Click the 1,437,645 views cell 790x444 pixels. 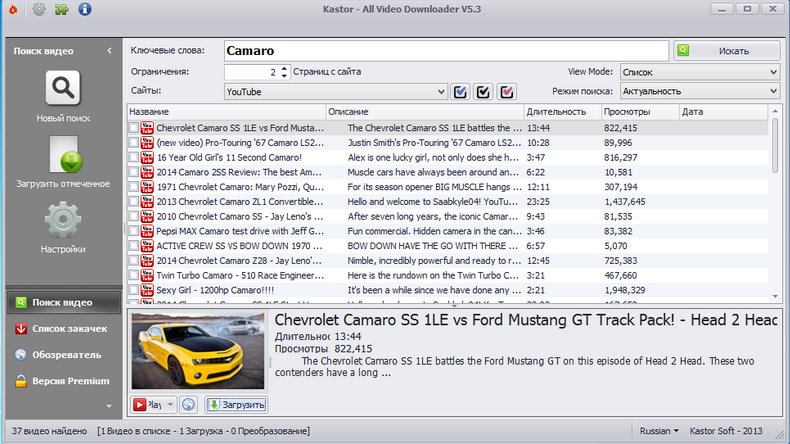[x=625, y=202]
